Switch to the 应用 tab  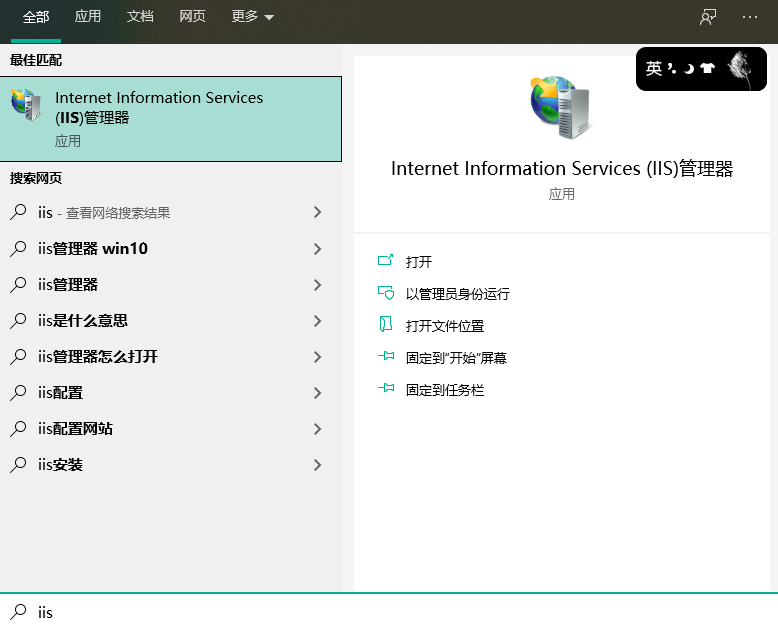[88, 16]
